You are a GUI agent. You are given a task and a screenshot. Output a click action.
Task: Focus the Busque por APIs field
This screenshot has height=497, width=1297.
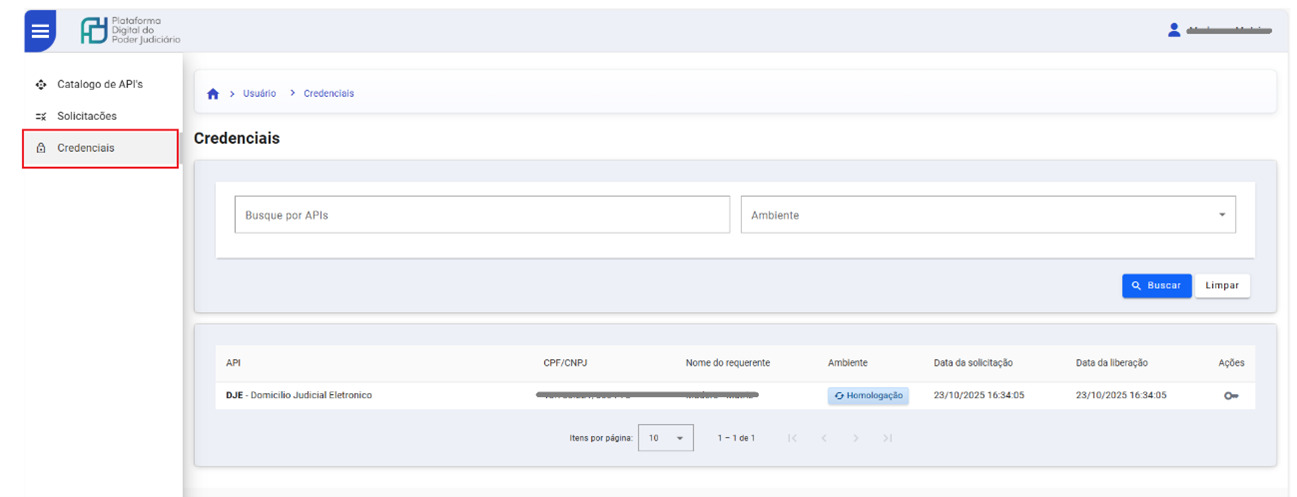pos(482,215)
